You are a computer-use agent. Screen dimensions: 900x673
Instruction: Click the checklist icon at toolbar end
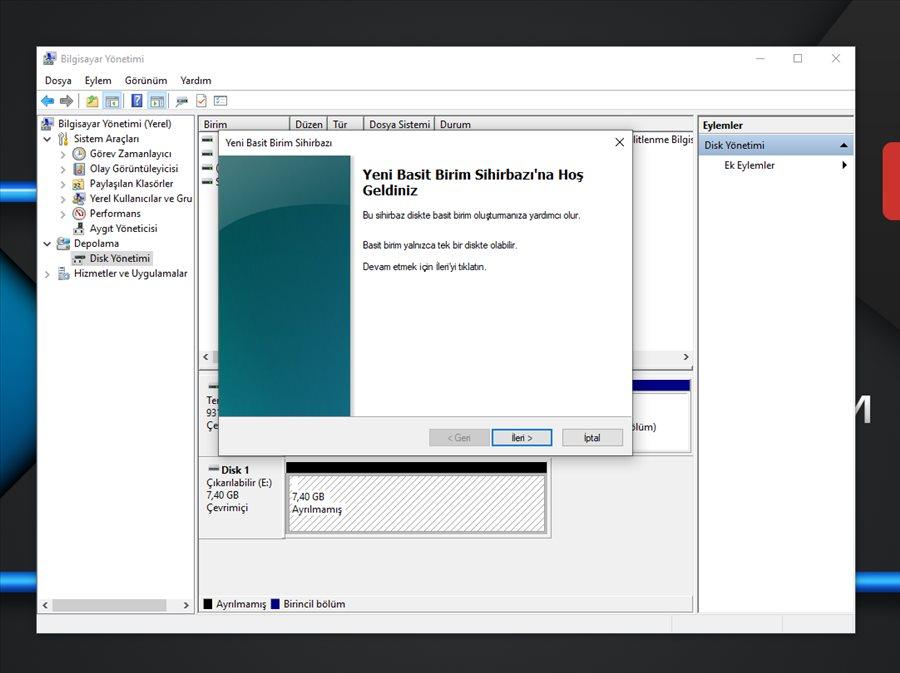click(x=221, y=101)
